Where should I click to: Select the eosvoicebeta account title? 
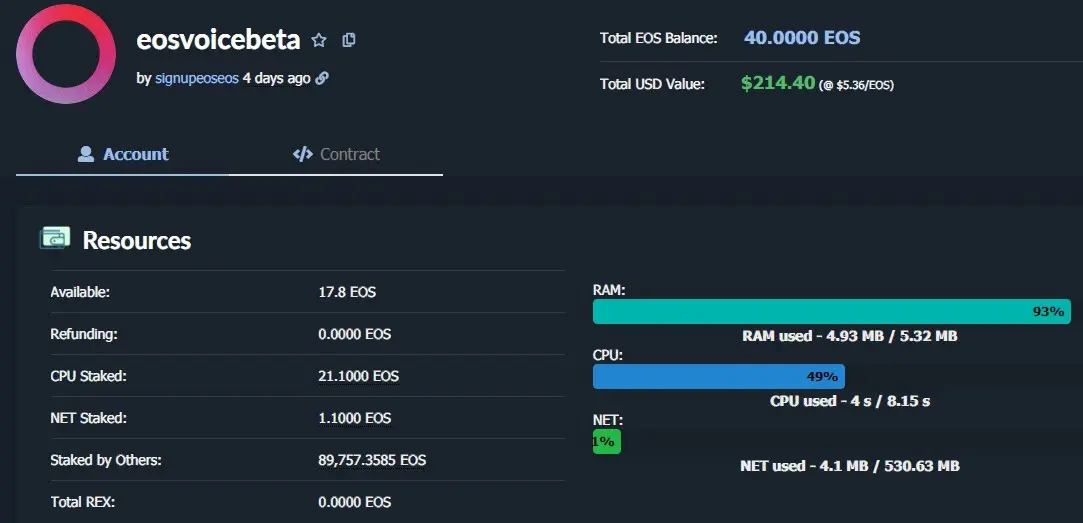click(x=218, y=40)
